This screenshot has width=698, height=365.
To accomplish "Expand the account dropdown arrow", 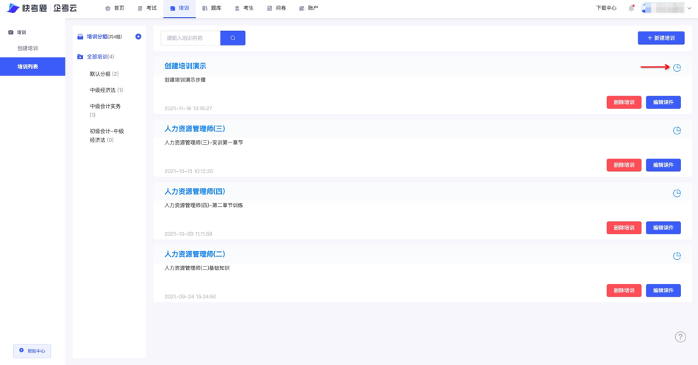I will click(x=690, y=8).
